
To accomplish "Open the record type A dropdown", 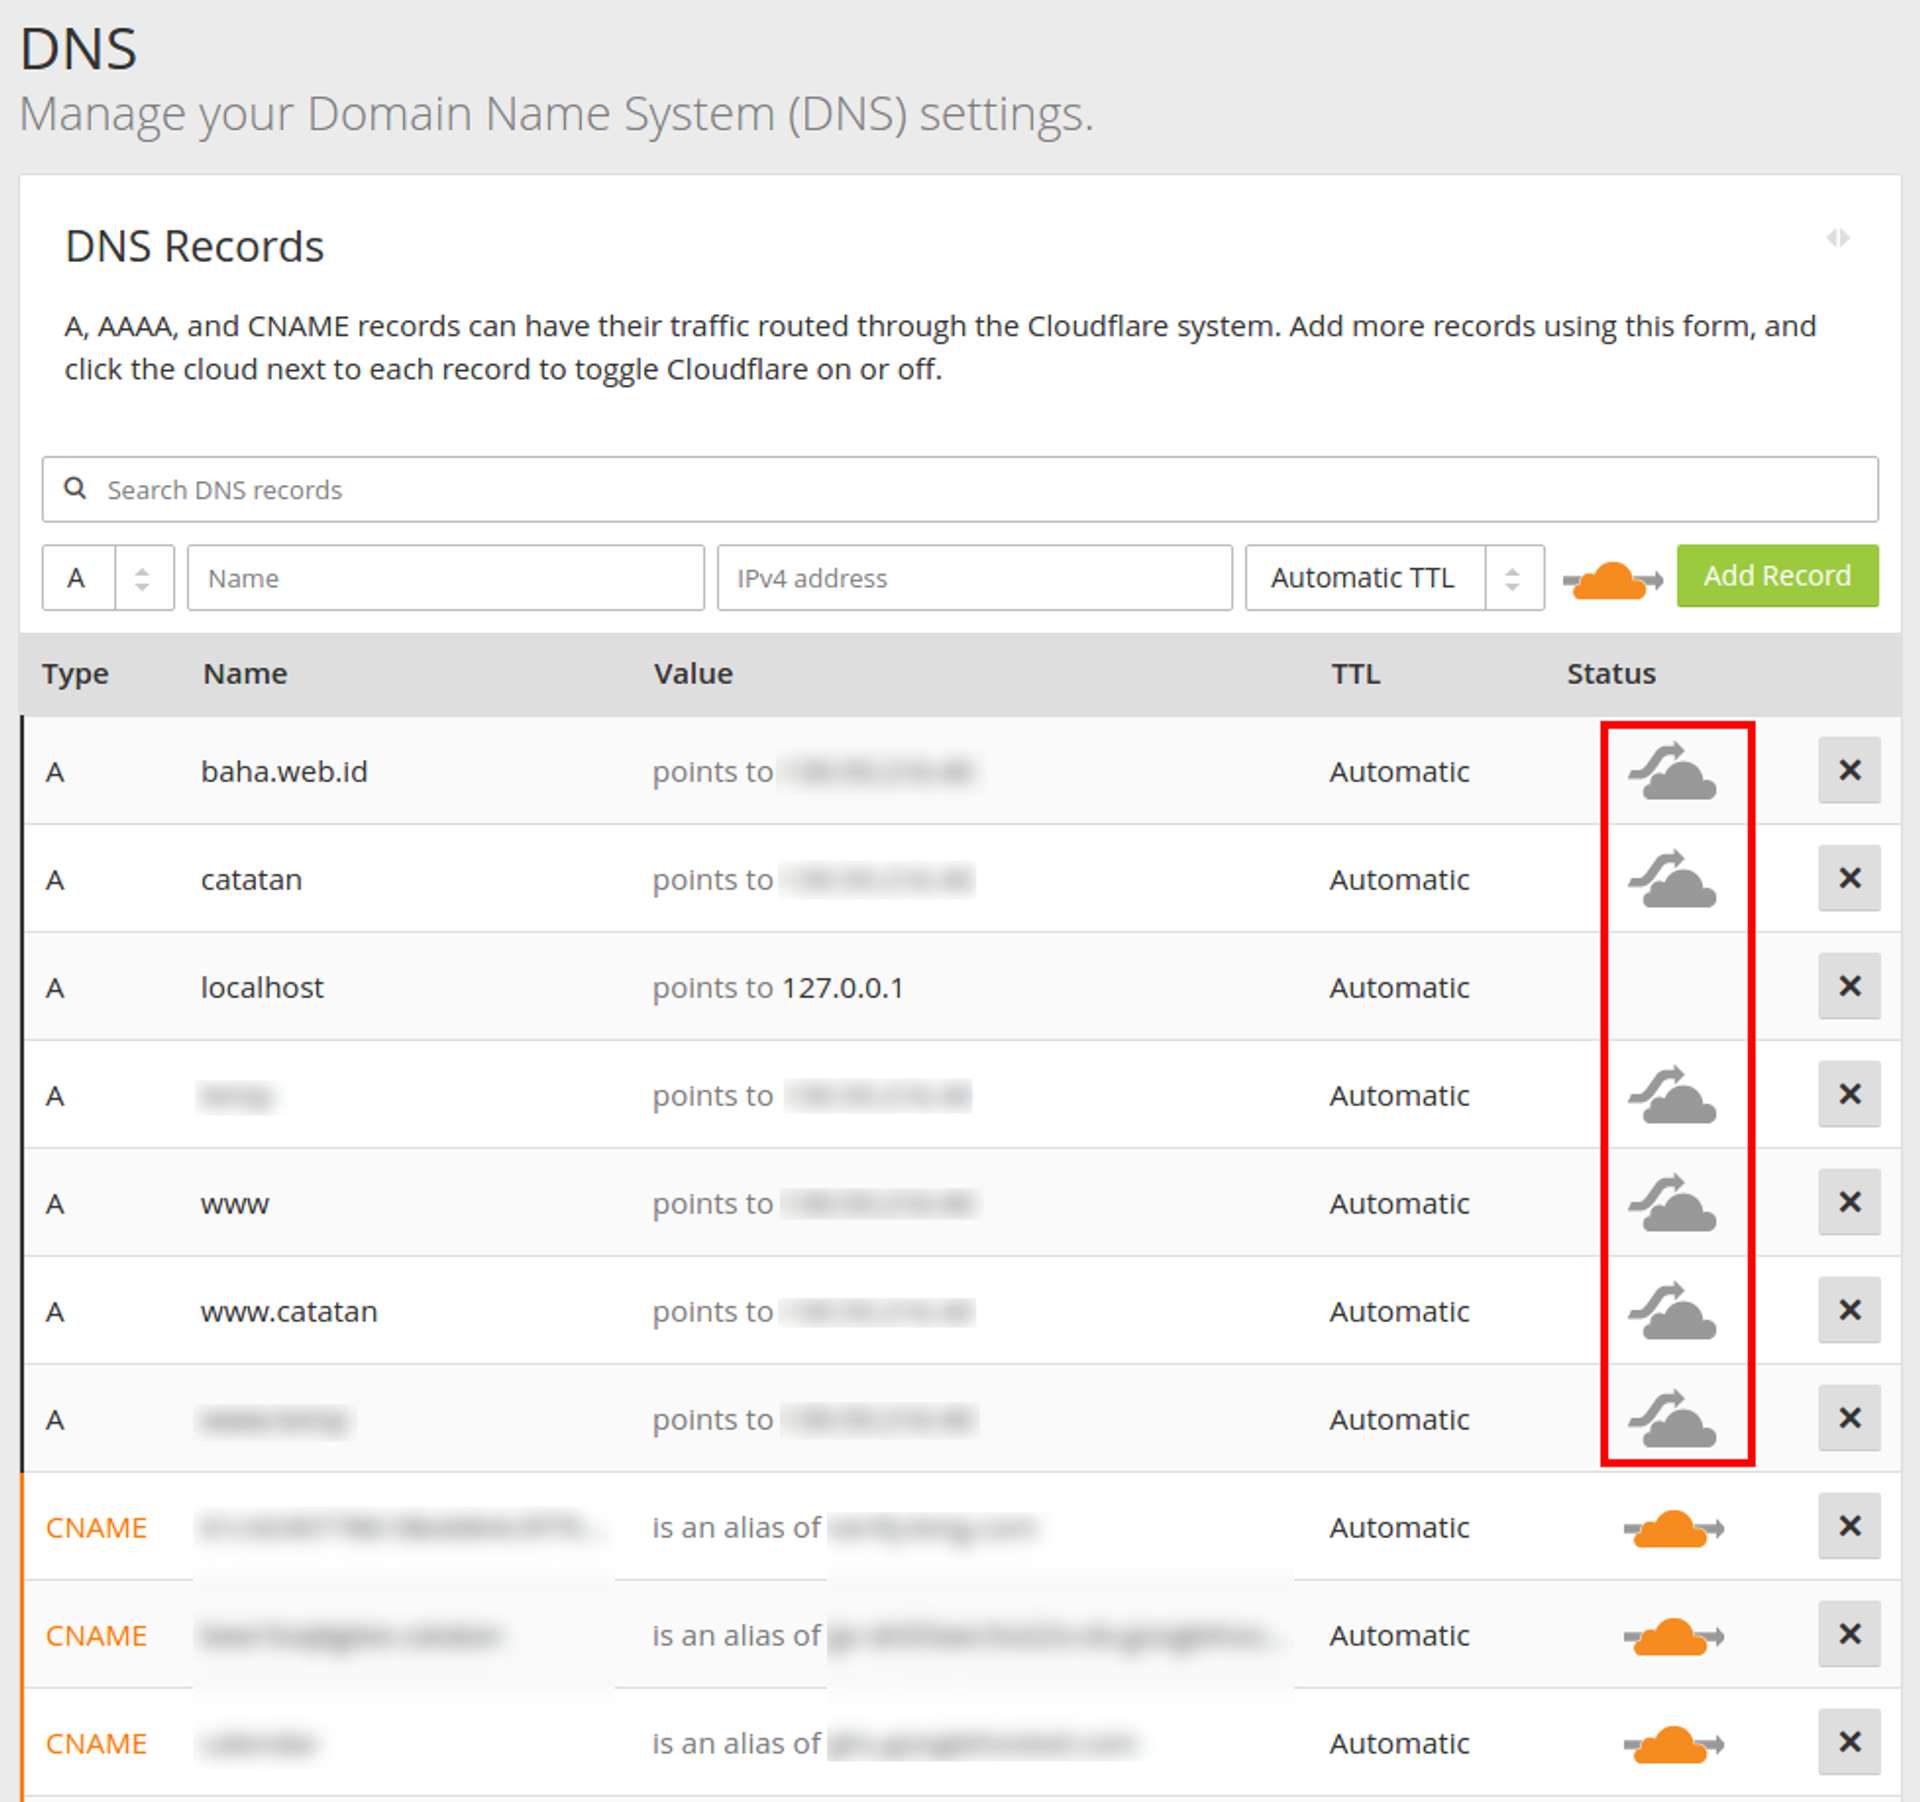I will [108, 578].
